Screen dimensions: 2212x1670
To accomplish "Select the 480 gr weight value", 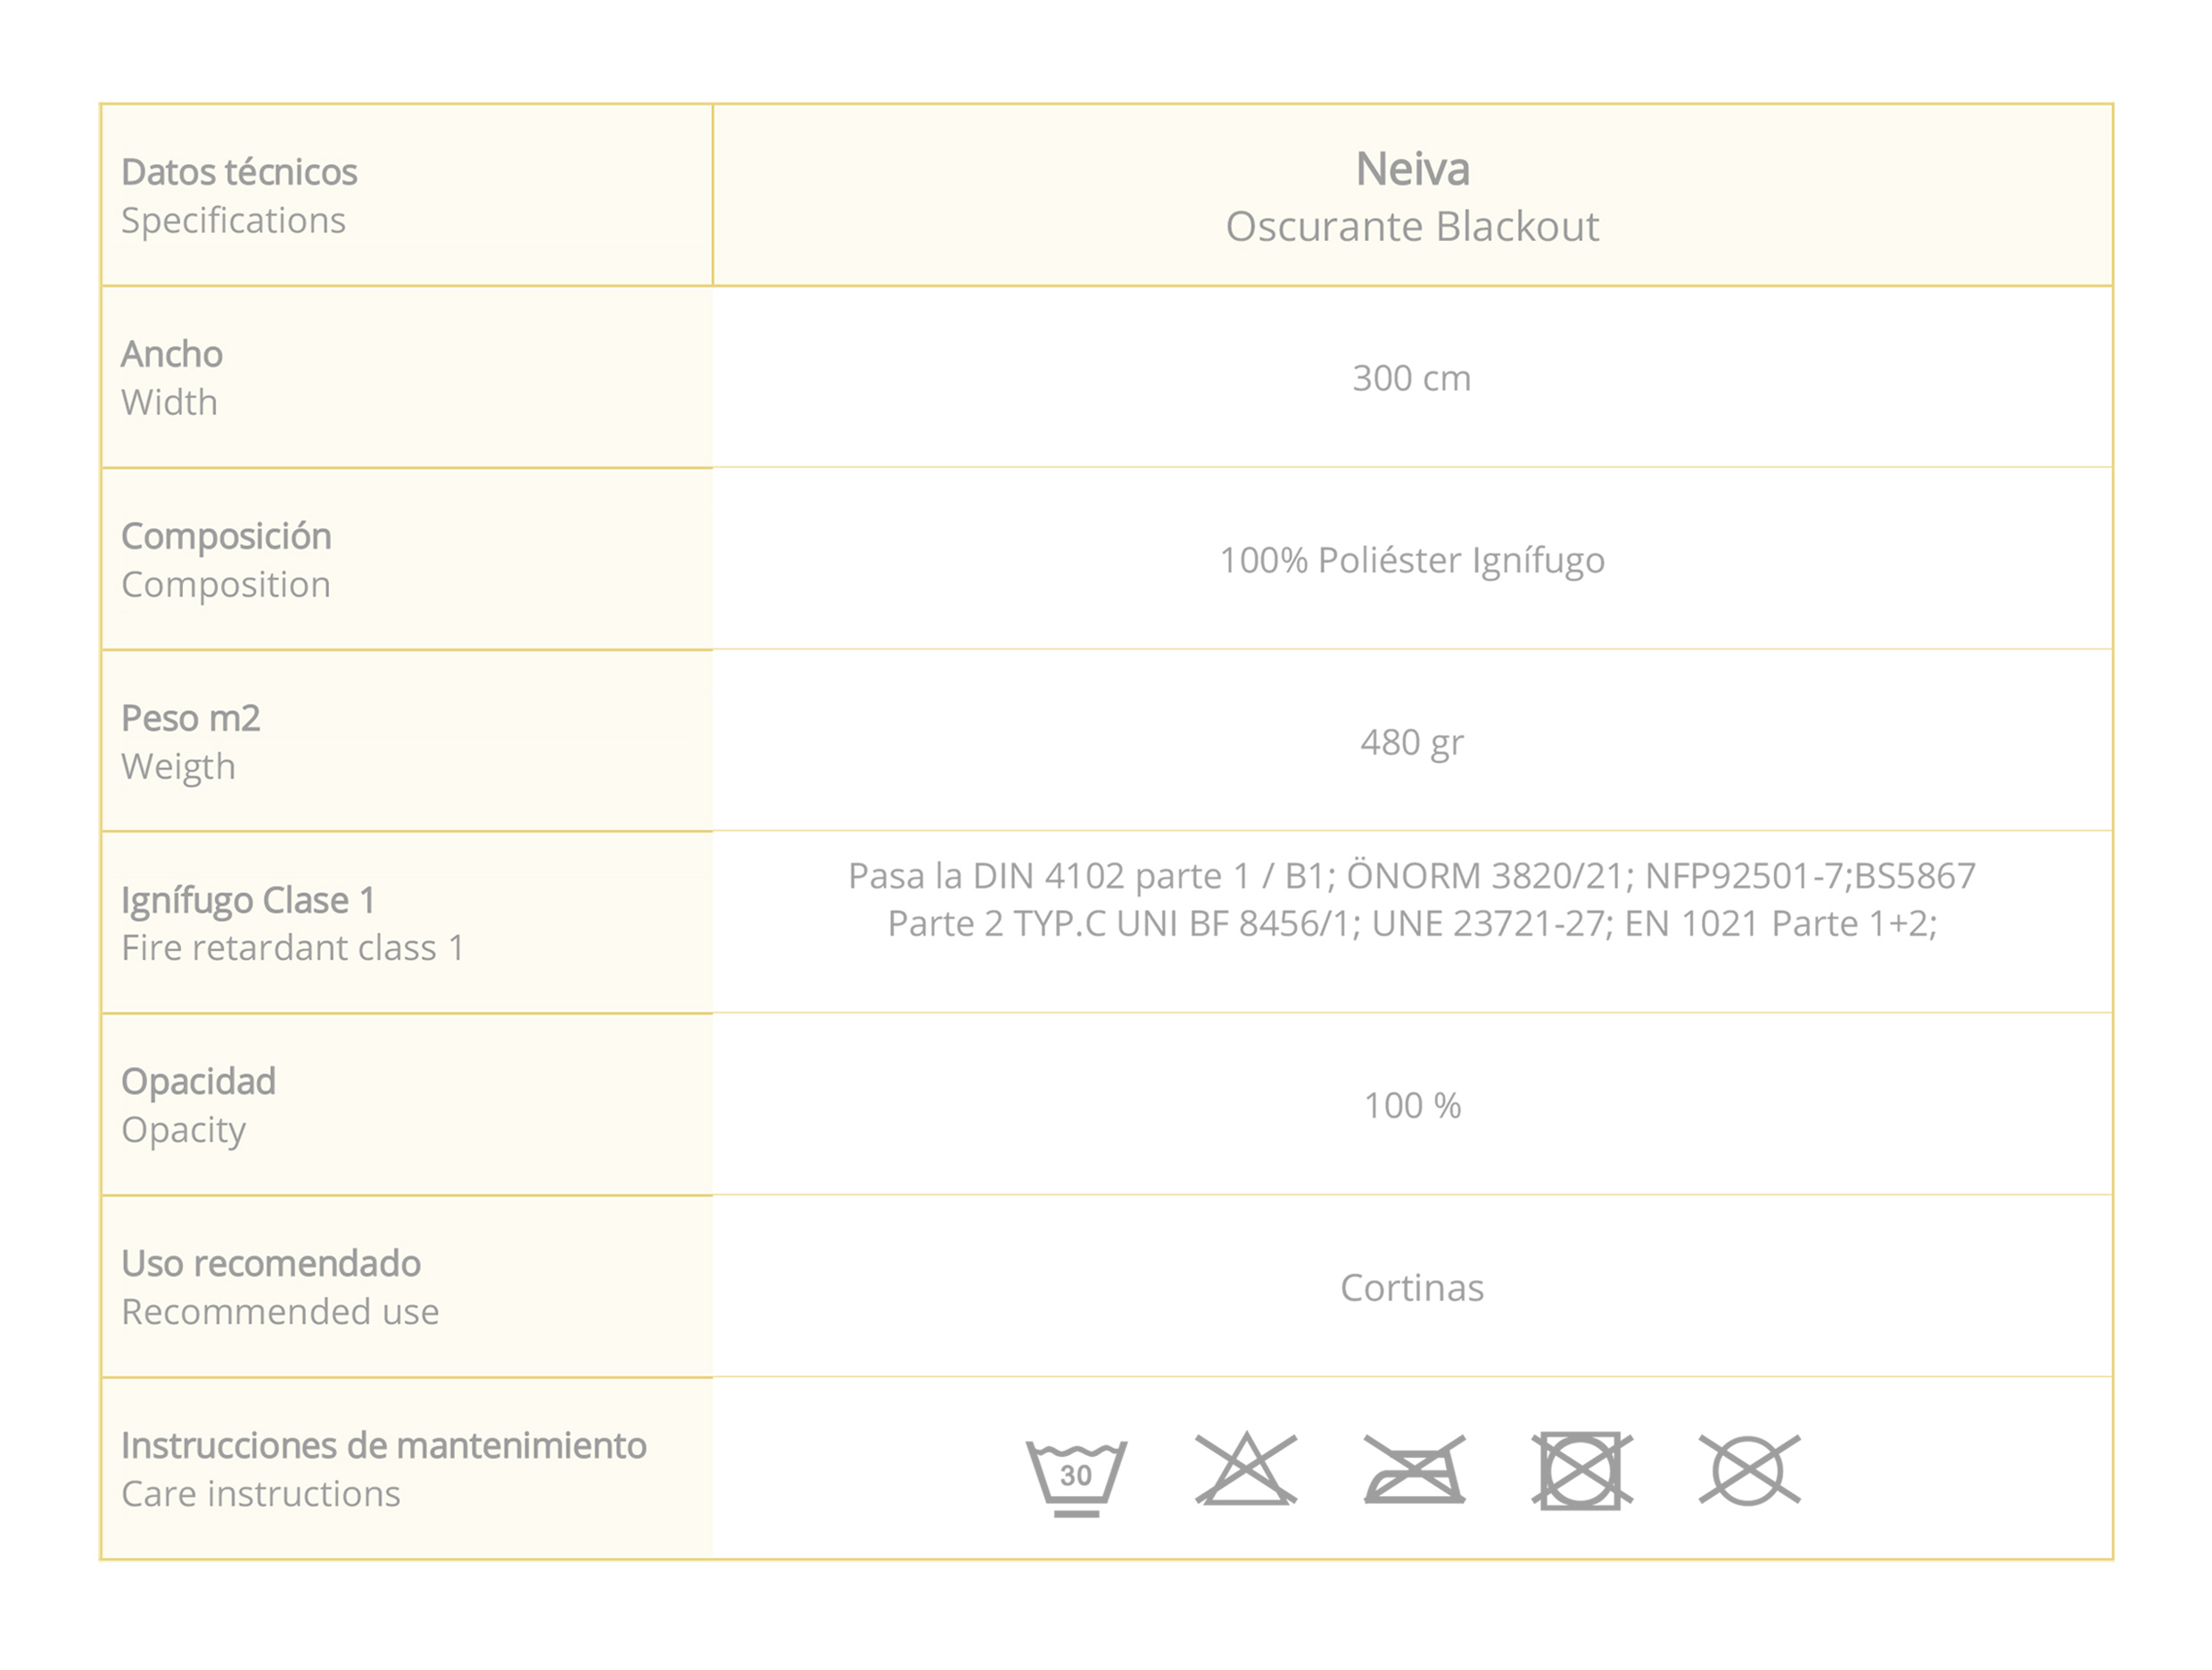I will (x=1411, y=743).
